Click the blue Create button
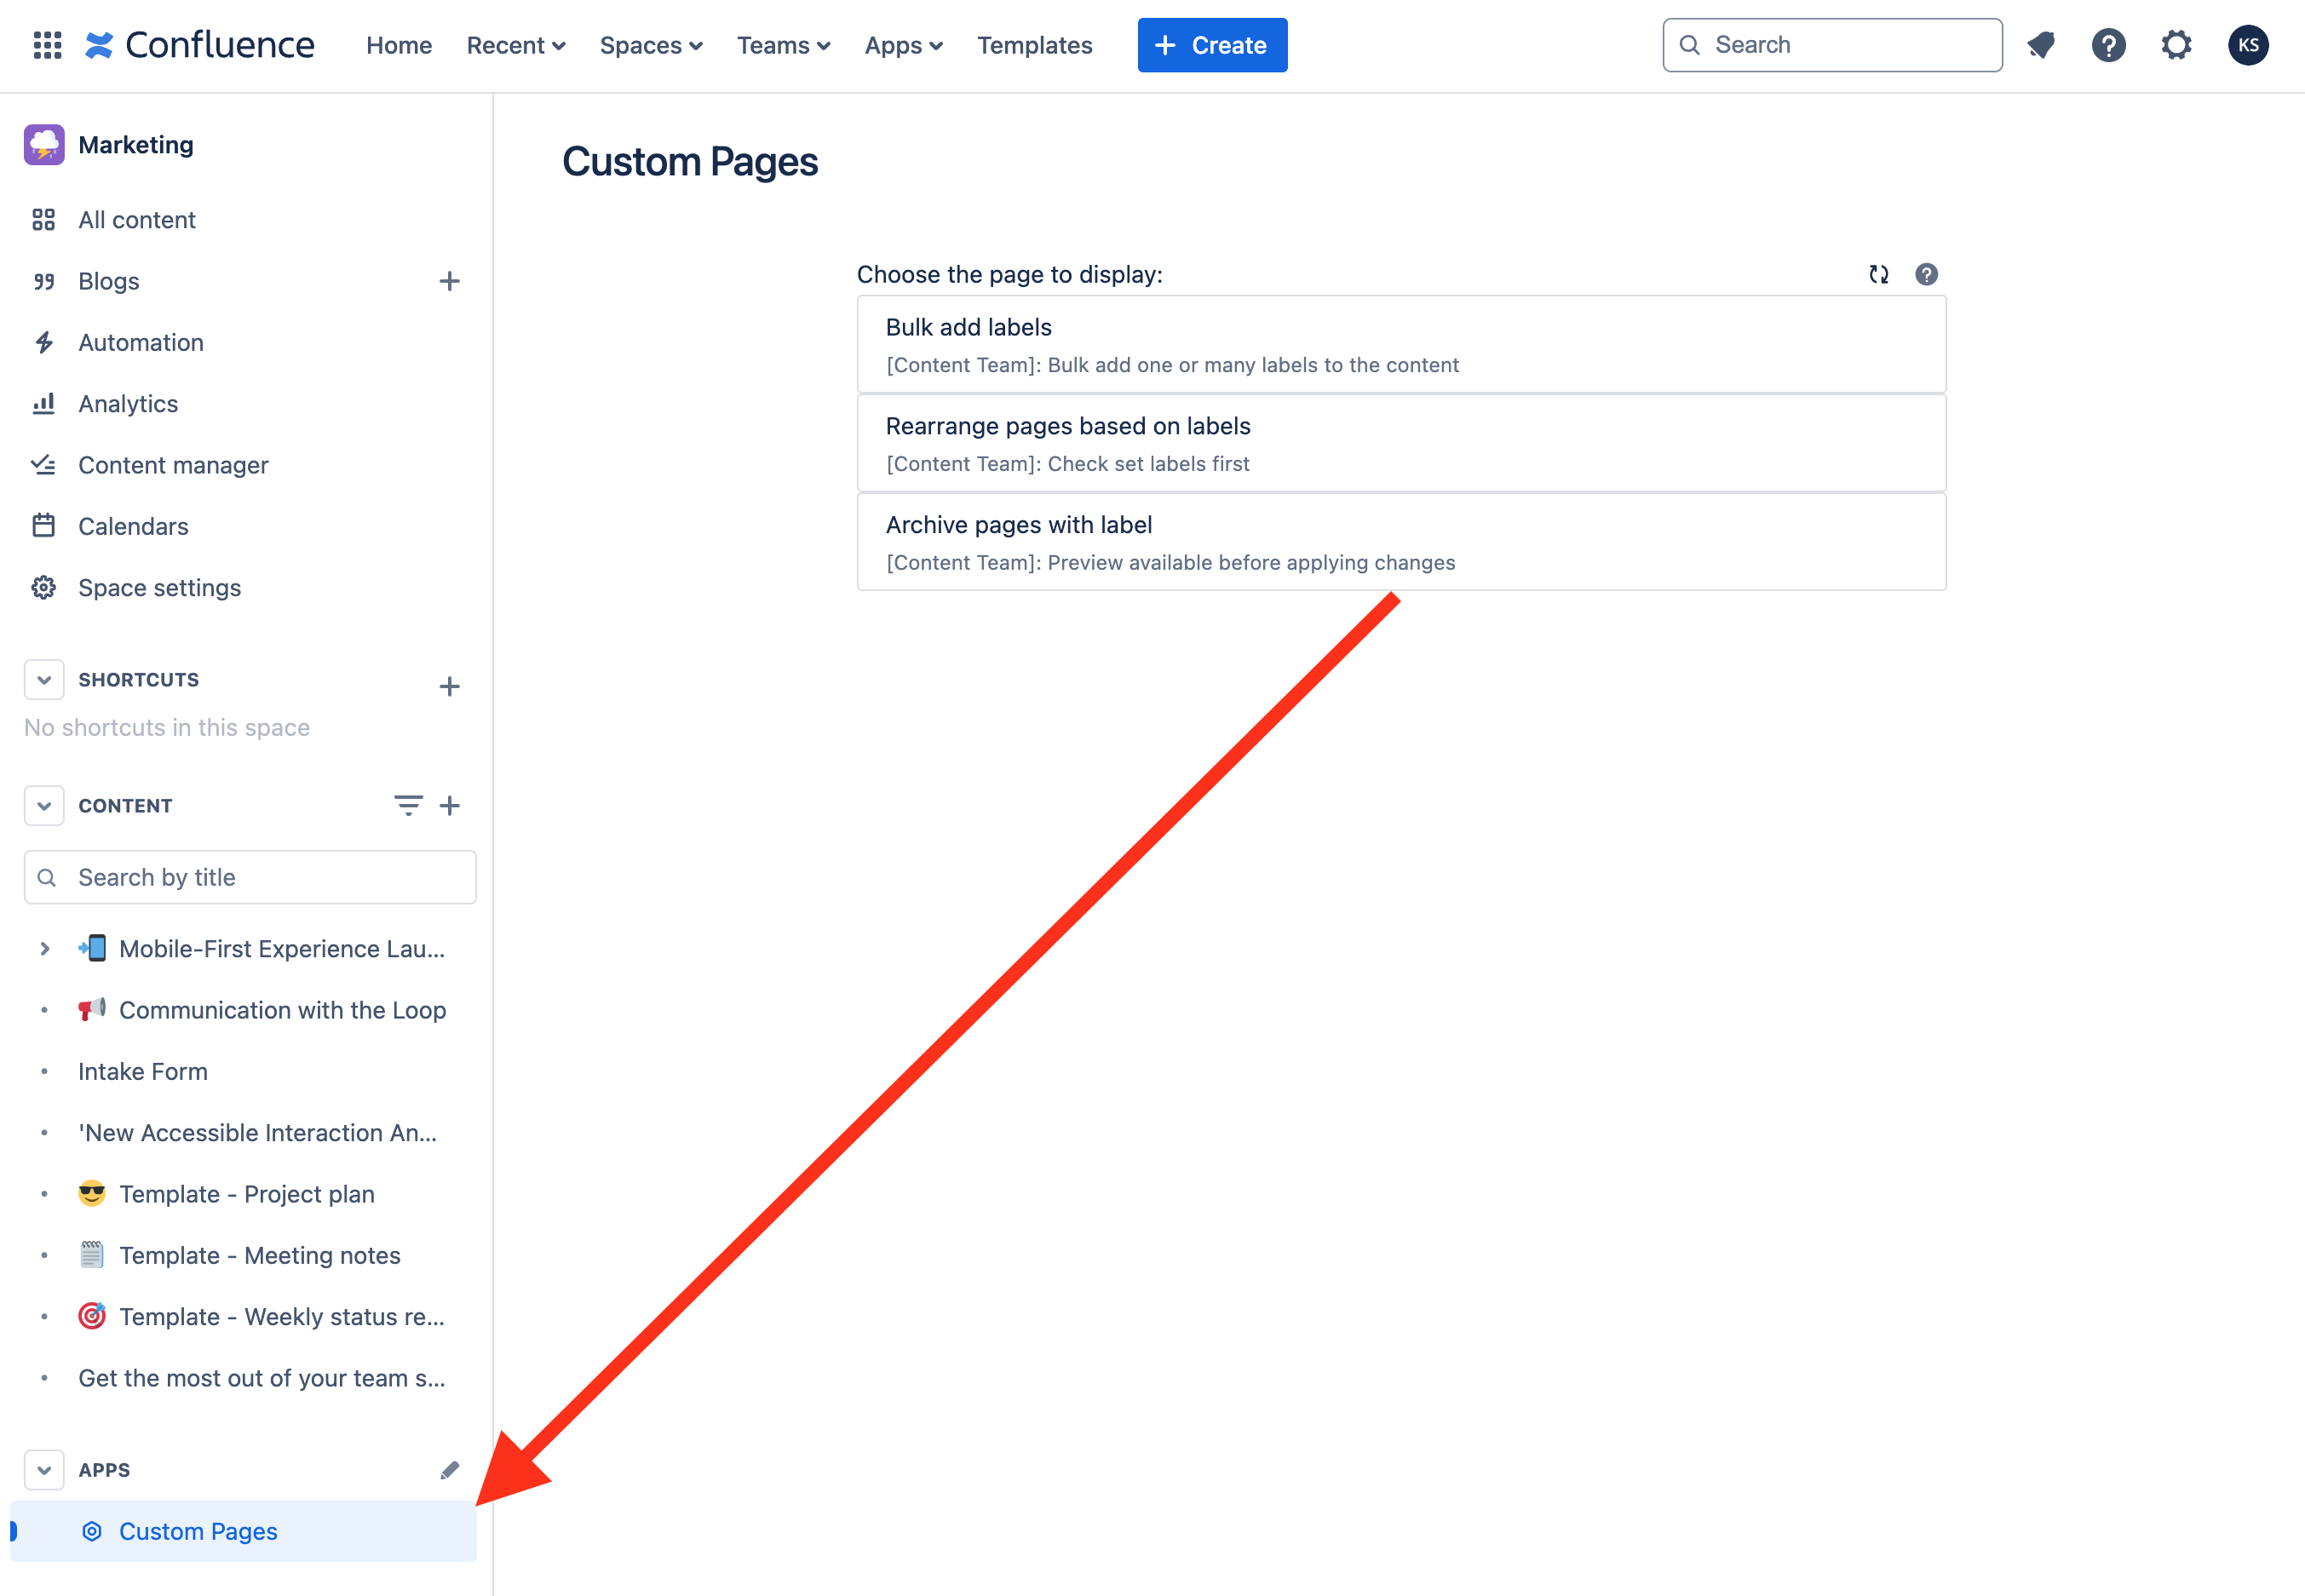2305x1596 pixels. 1211,45
